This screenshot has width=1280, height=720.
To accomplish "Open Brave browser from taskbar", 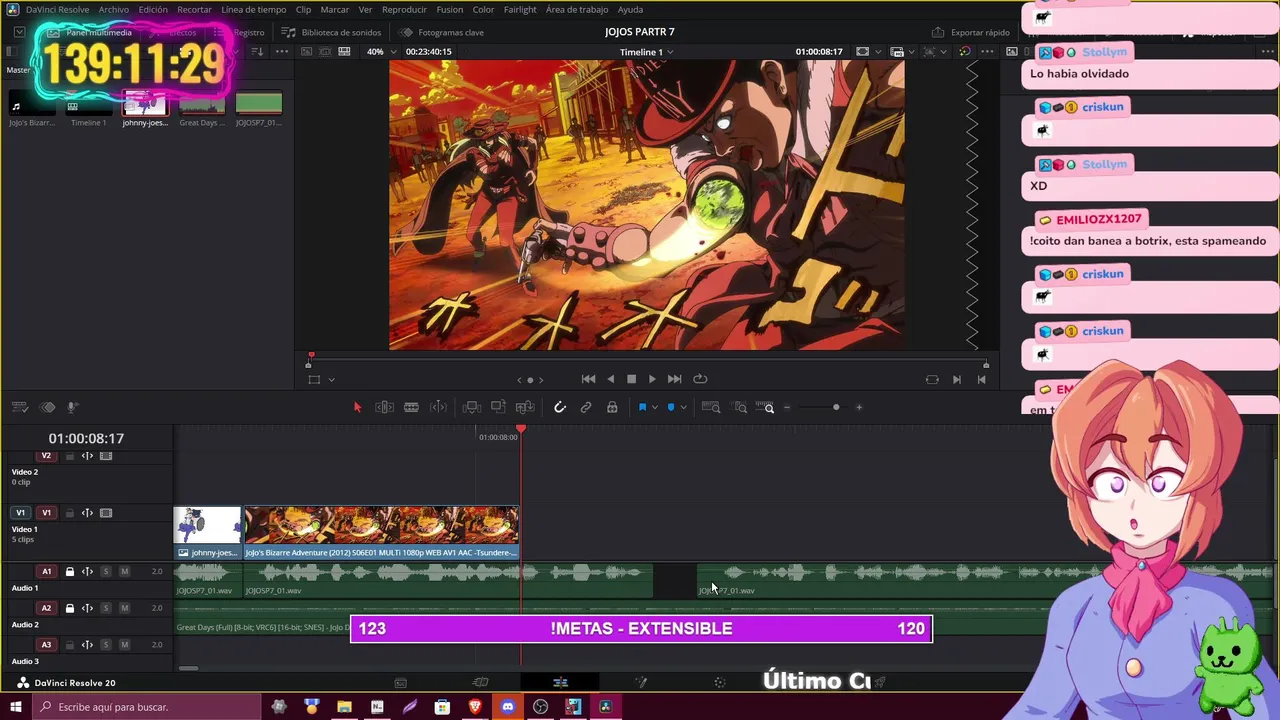I will coord(475,707).
